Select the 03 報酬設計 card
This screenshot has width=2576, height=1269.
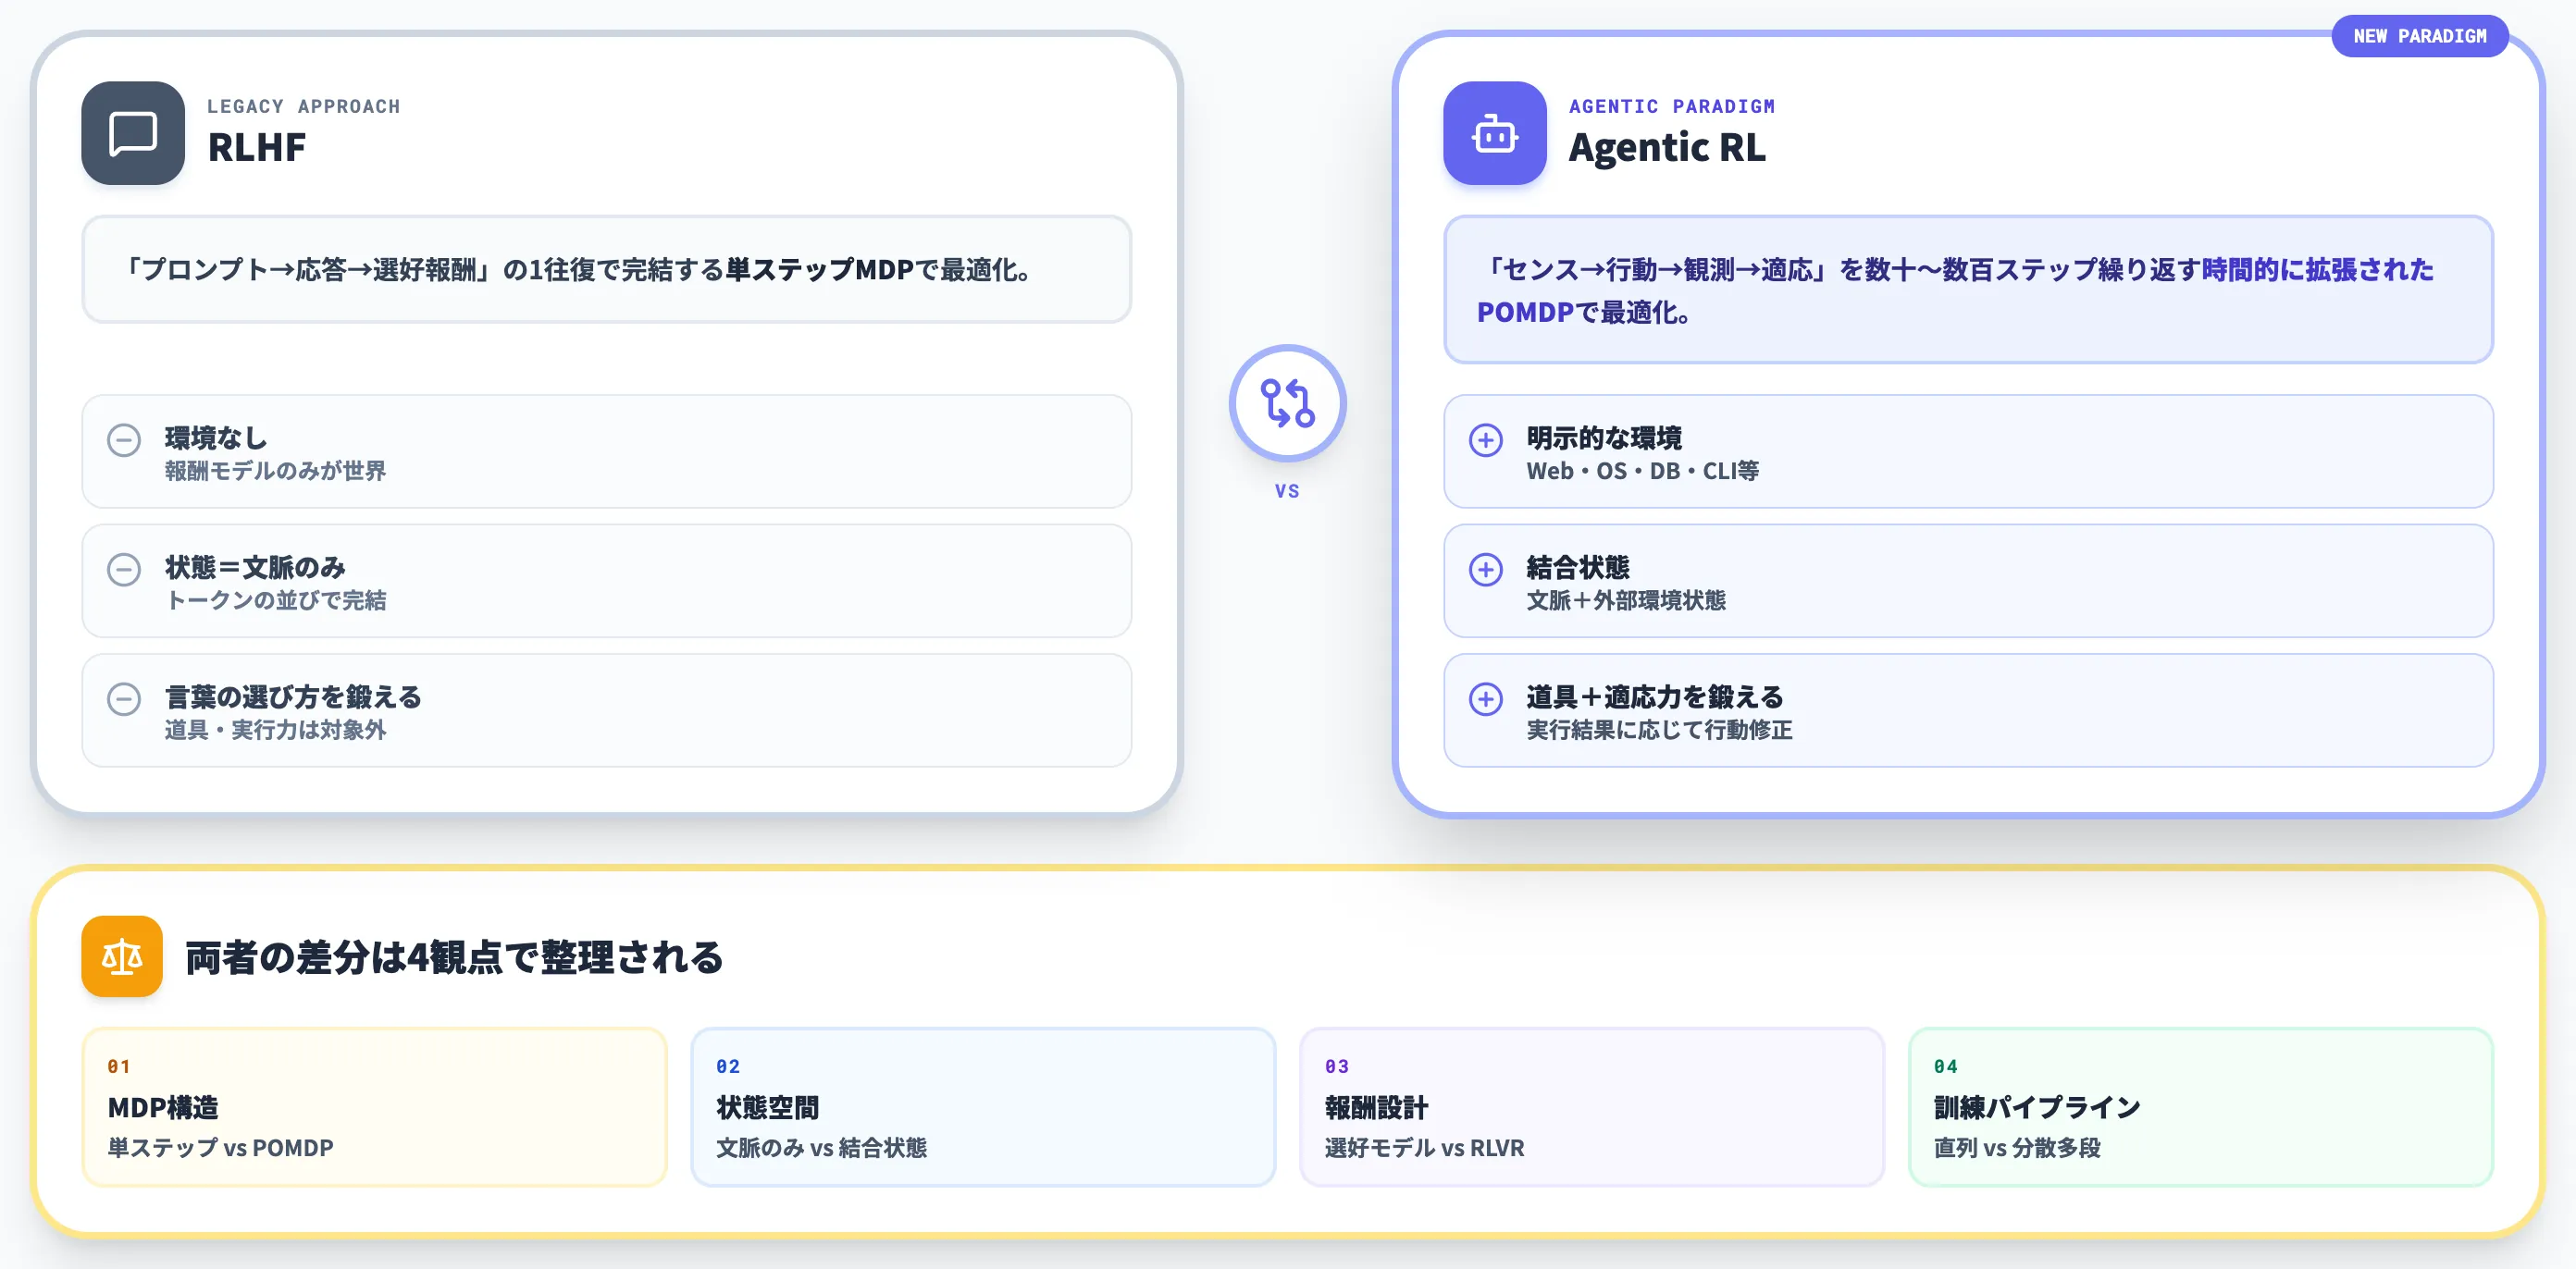1592,1107
